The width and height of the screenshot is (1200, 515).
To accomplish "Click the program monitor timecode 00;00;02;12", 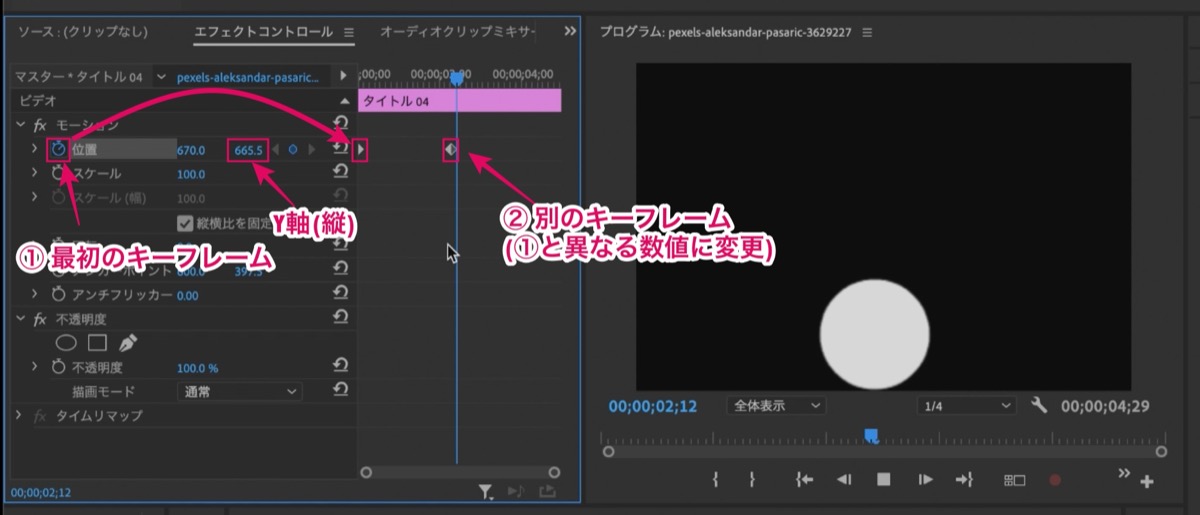I will [652, 406].
